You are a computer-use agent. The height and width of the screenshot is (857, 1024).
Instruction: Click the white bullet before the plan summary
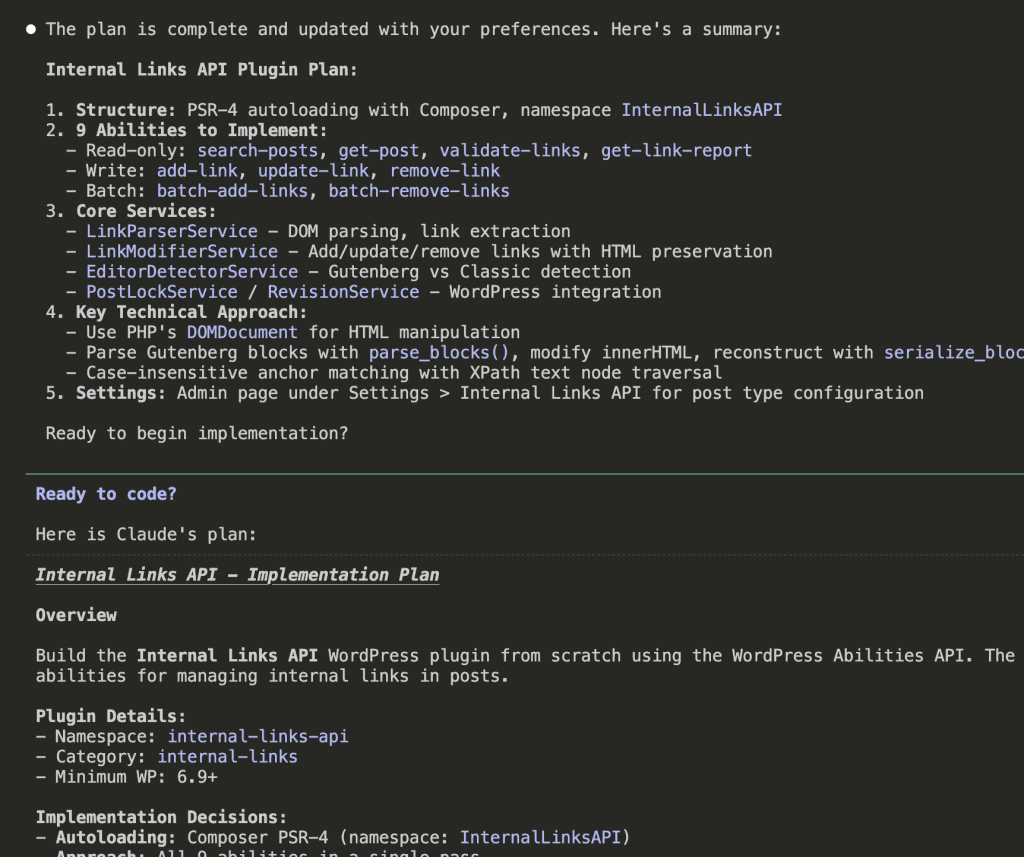pos(32,29)
